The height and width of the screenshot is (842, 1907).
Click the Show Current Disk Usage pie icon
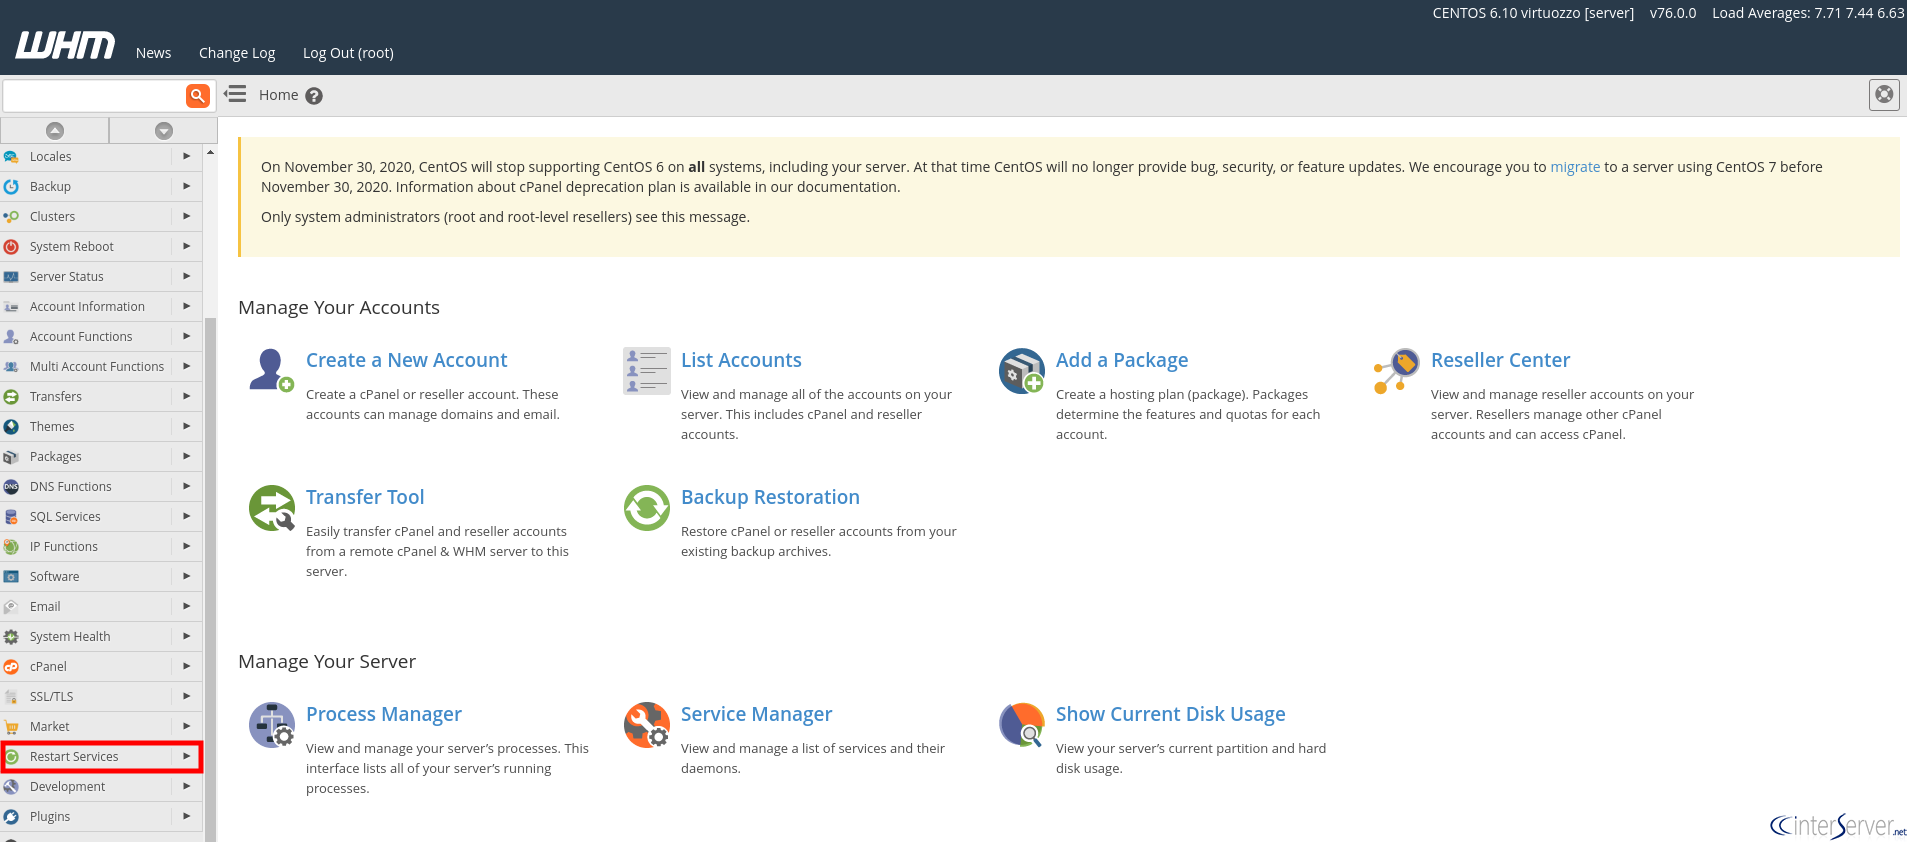click(1022, 725)
